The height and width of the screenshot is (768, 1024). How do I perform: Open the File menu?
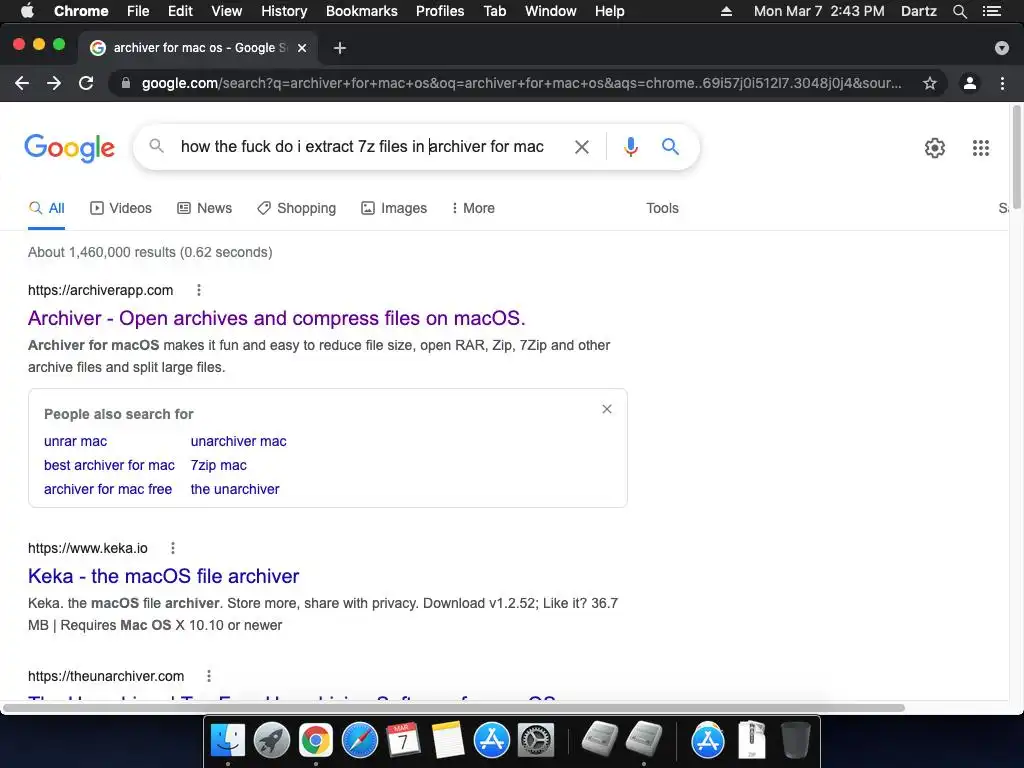(138, 11)
